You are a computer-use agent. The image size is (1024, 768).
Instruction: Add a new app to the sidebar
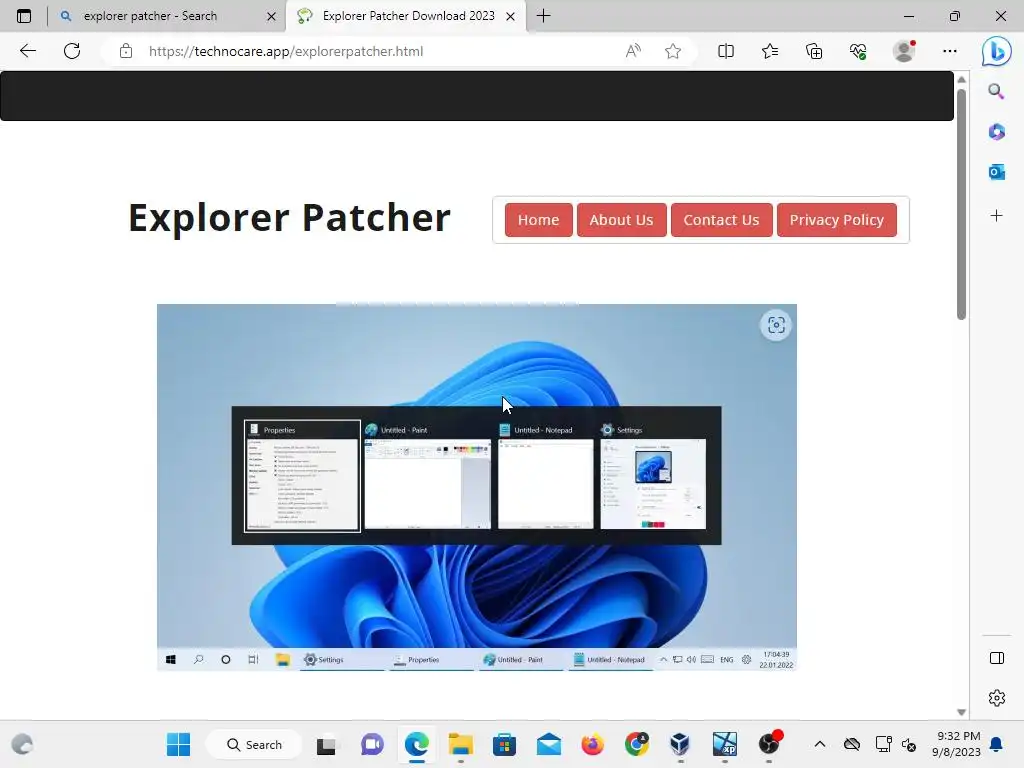tap(996, 216)
